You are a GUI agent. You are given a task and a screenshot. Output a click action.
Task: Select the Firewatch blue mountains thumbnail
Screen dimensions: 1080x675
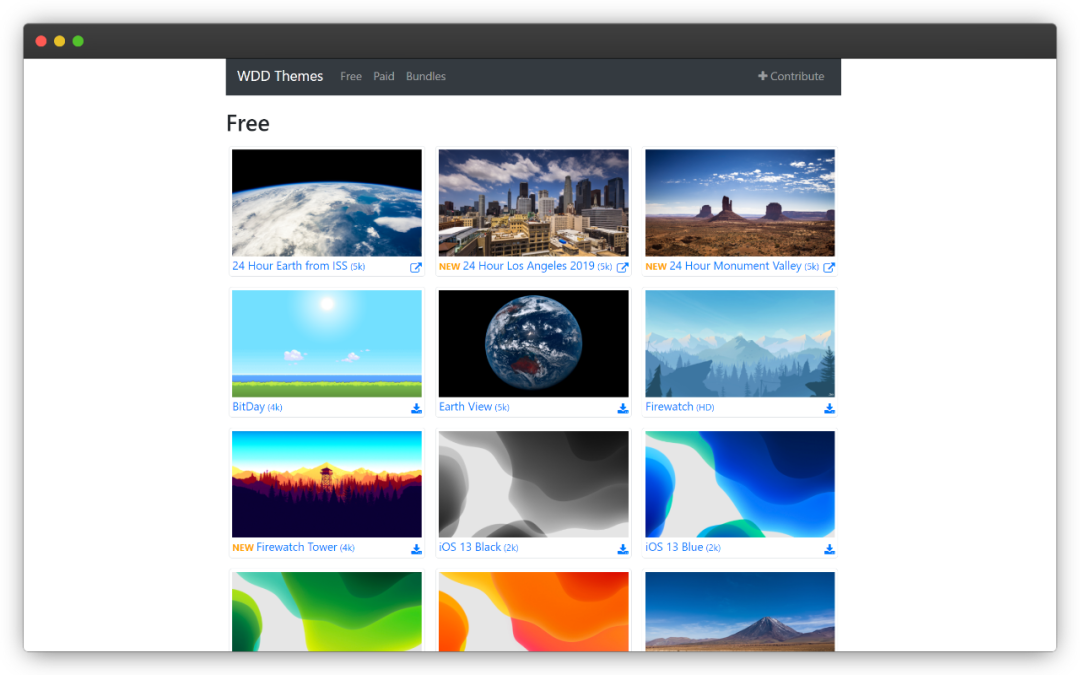point(740,343)
